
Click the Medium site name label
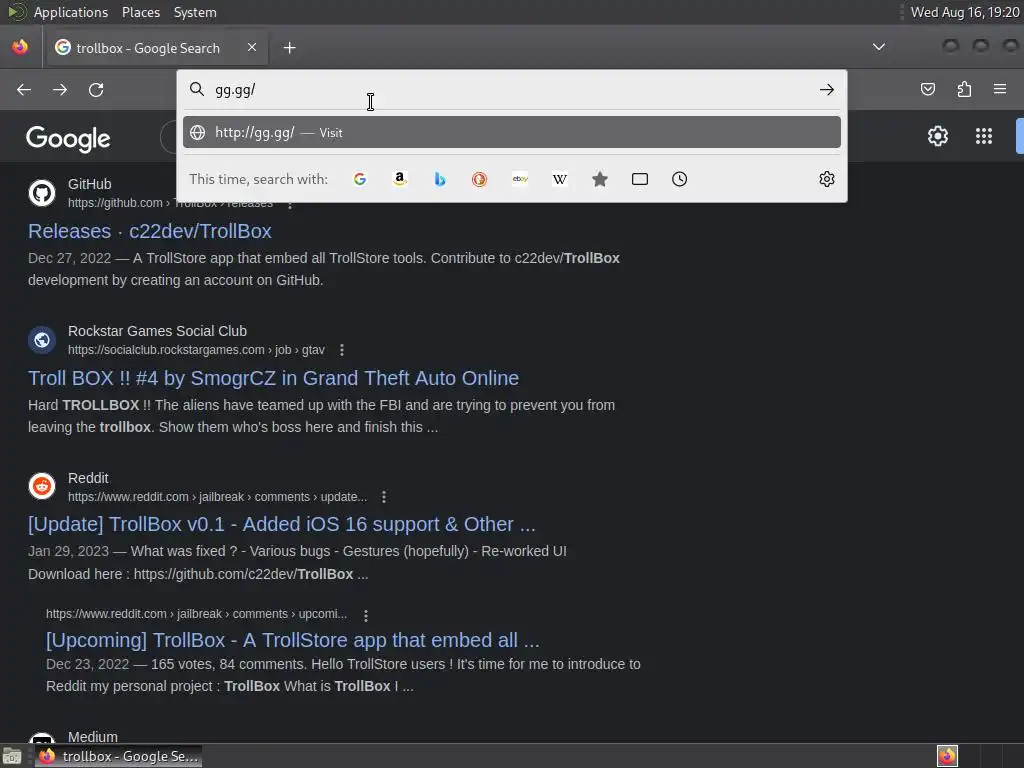tap(93, 737)
